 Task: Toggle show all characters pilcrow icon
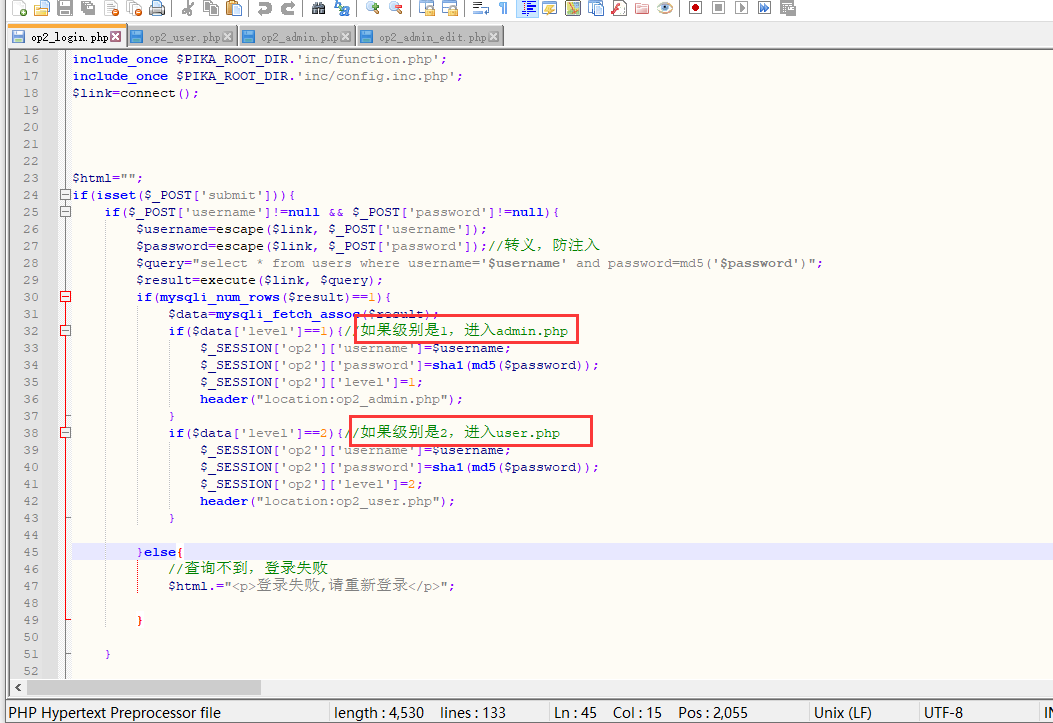point(504,8)
